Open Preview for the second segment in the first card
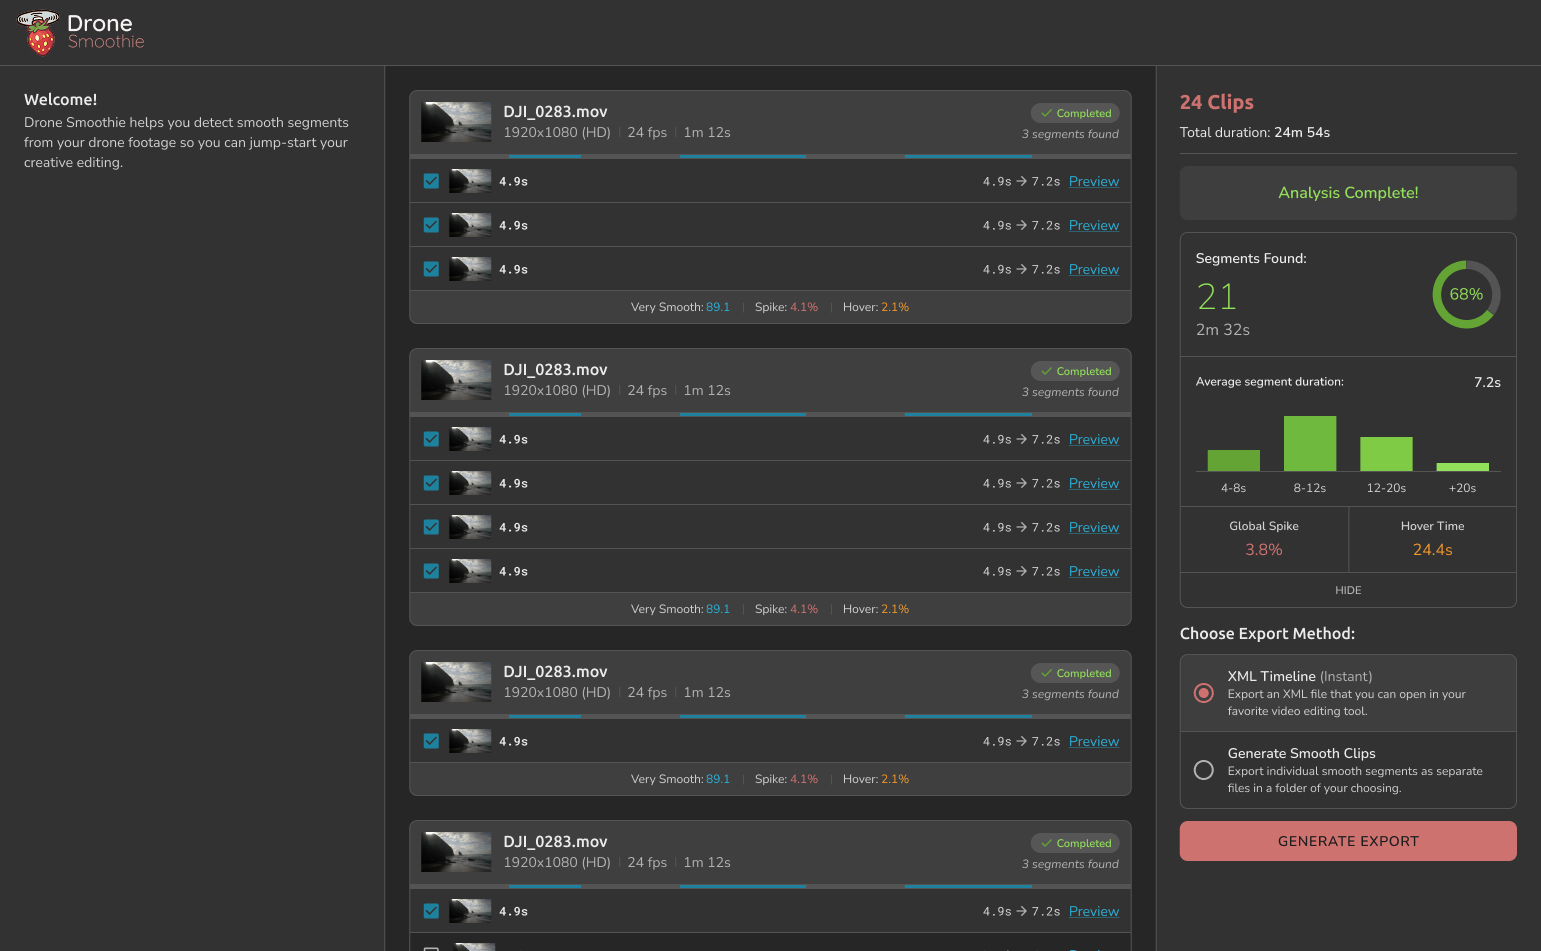 tap(1093, 225)
